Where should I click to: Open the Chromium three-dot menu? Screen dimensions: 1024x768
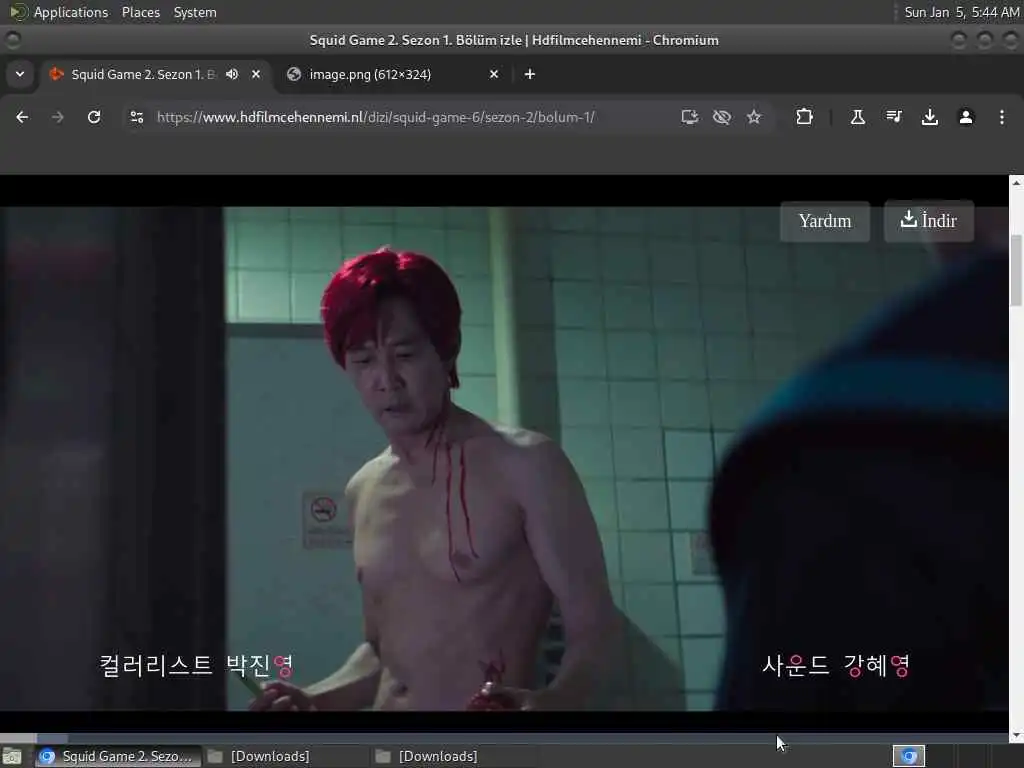(1002, 117)
